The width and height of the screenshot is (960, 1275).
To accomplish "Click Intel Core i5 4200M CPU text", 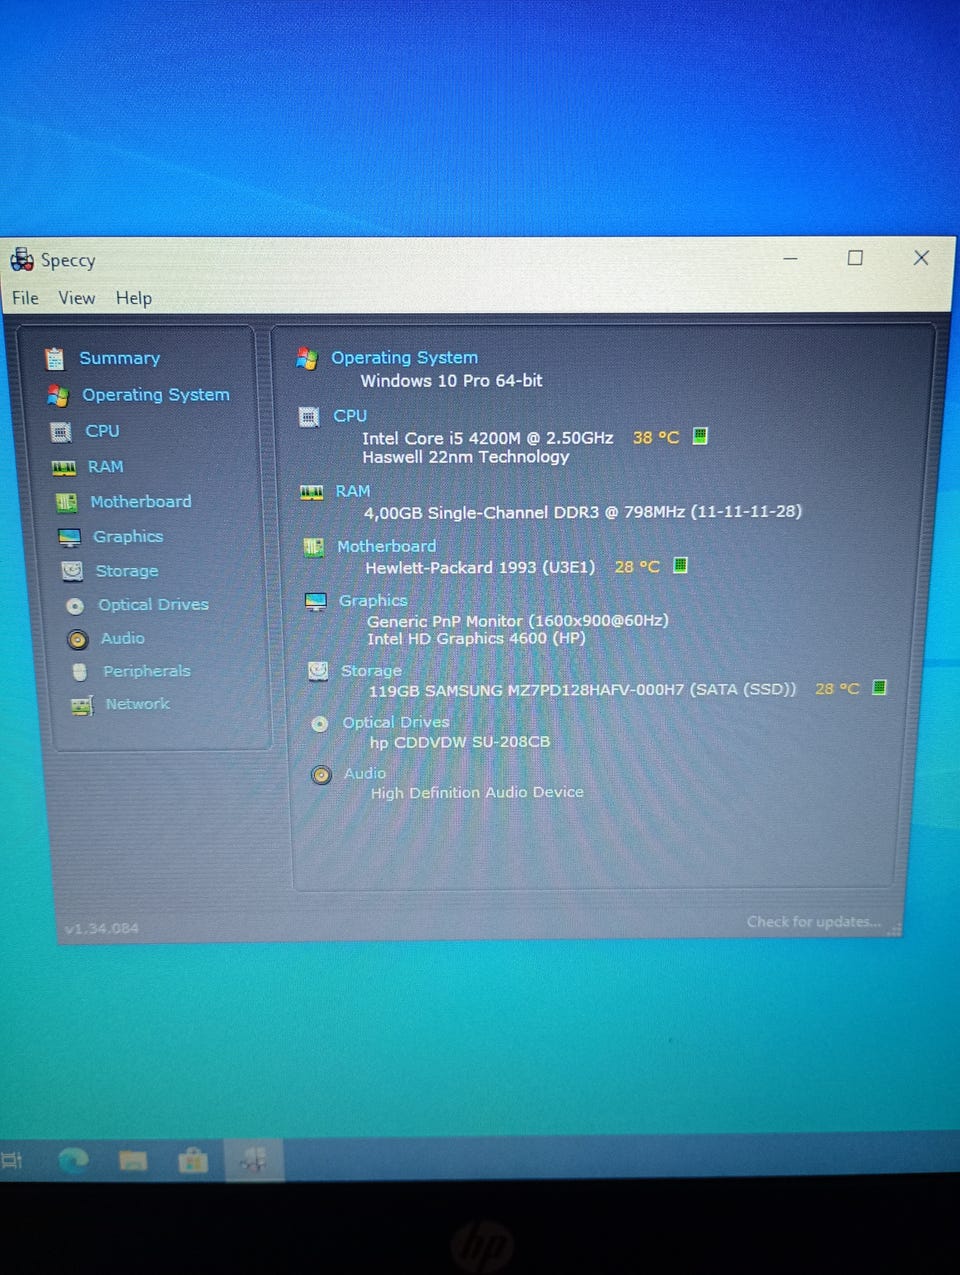I will pos(488,438).
